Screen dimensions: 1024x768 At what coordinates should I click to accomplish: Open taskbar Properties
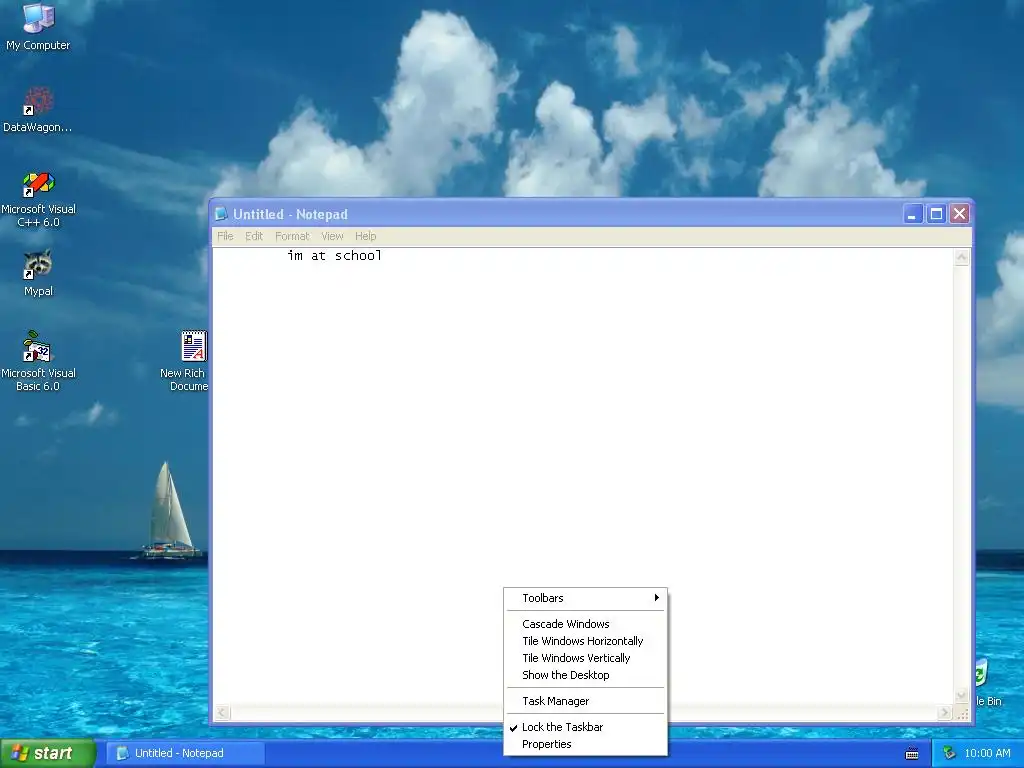585,744
